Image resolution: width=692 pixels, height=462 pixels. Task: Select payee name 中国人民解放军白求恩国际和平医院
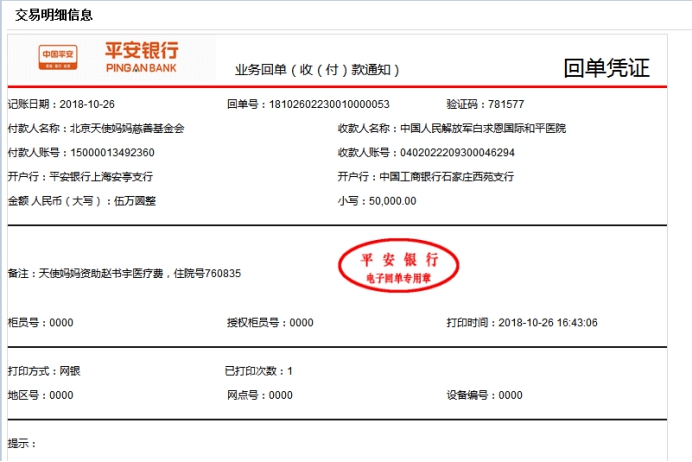click(483, 128)
